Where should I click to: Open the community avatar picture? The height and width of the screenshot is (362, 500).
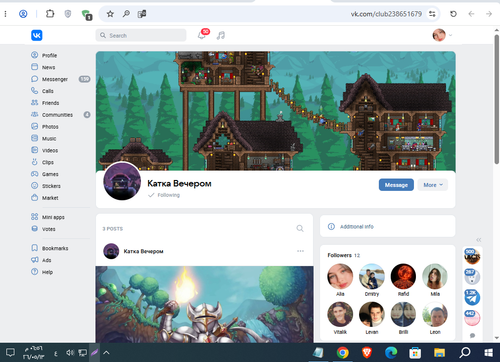(x=122, y=181)
